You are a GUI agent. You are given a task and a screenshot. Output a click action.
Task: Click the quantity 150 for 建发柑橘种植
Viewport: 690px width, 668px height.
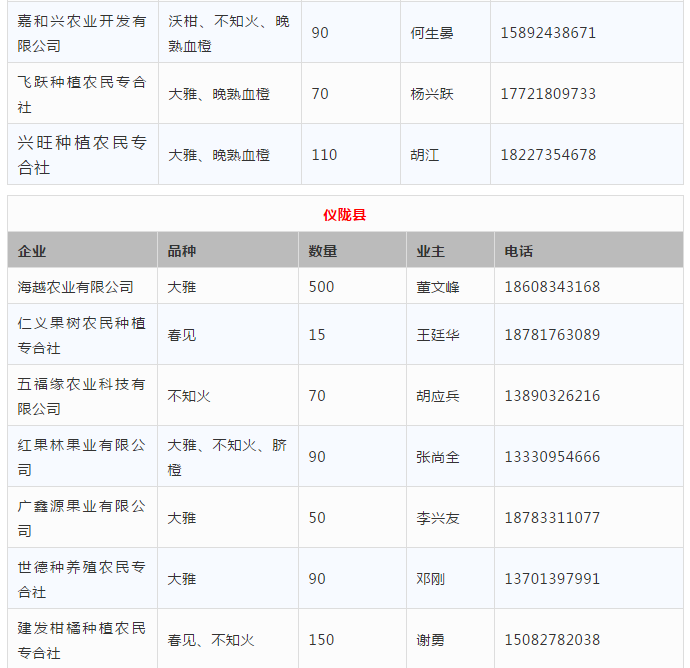pyautogui.click(x=321, y=640)
